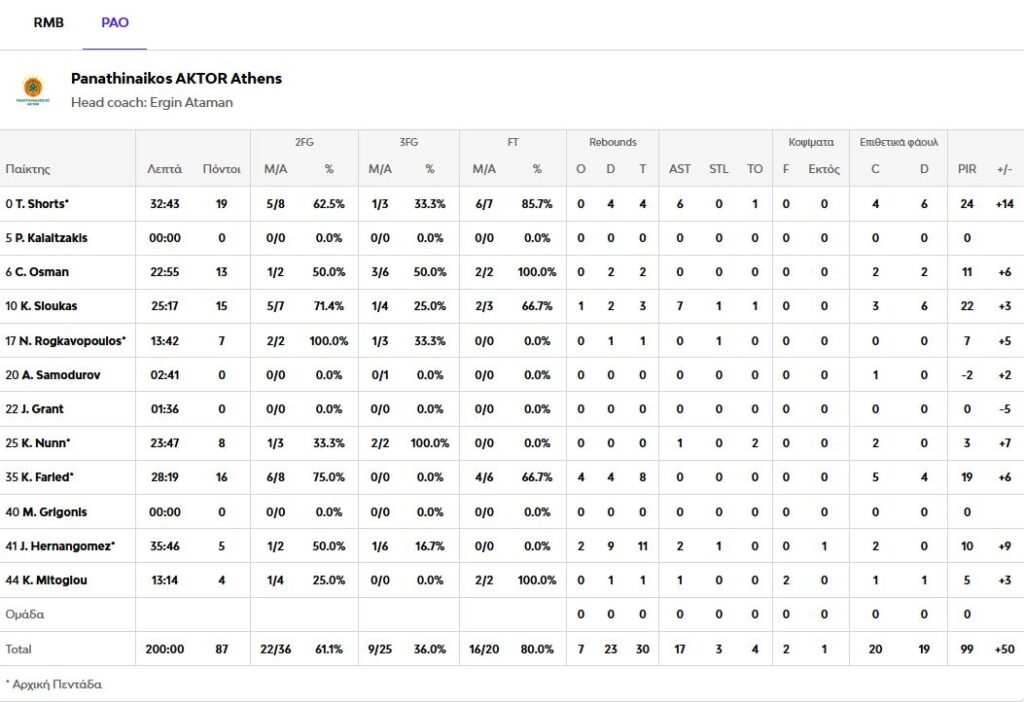This screenshot has height=702, width=1024.
Task: Click the AST column header
Action: (680, 169)
